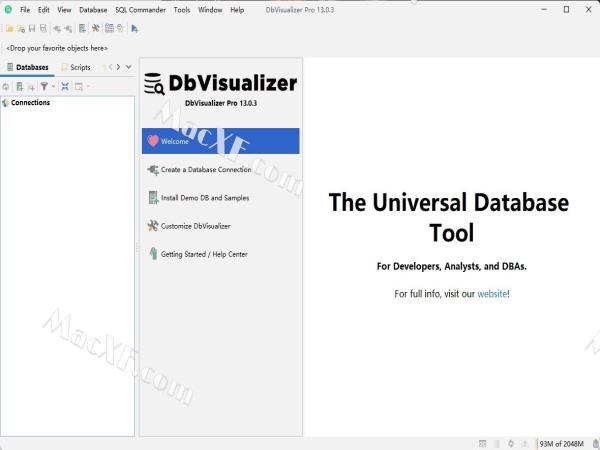Show next tabs with right chevron
600x450 pixels.
point(118,67)
